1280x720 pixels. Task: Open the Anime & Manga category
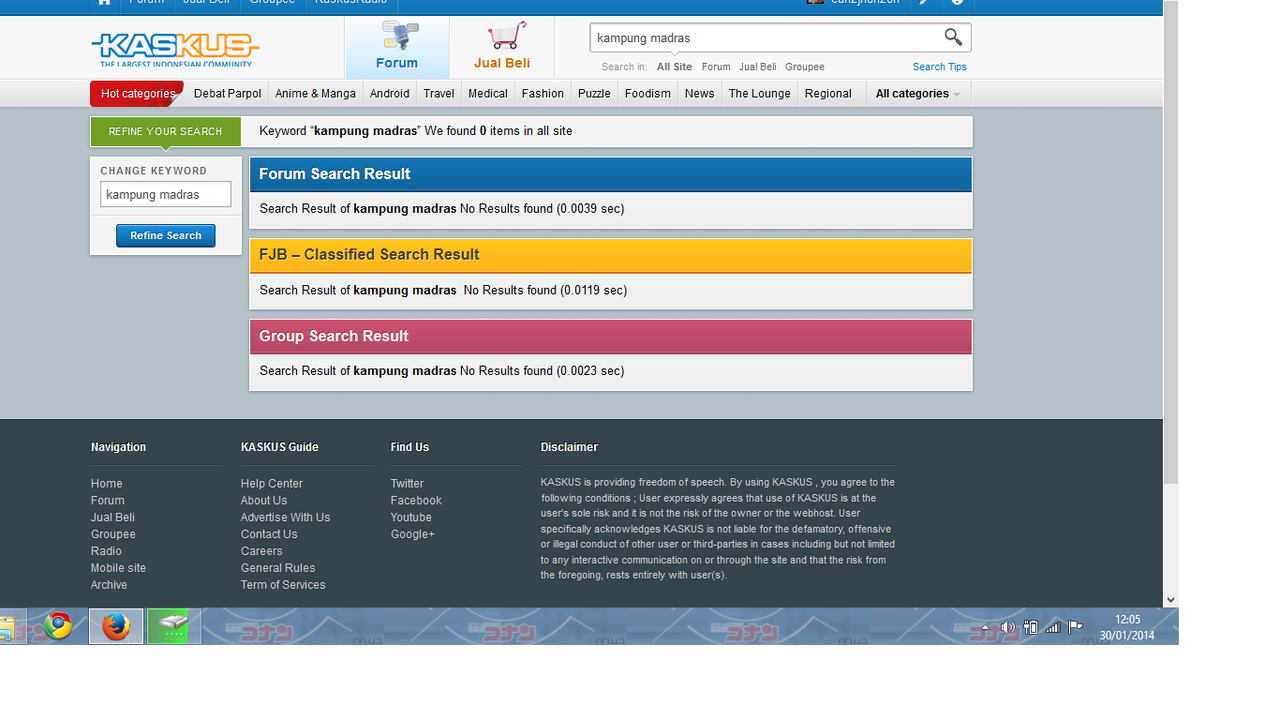click(315, 94)
